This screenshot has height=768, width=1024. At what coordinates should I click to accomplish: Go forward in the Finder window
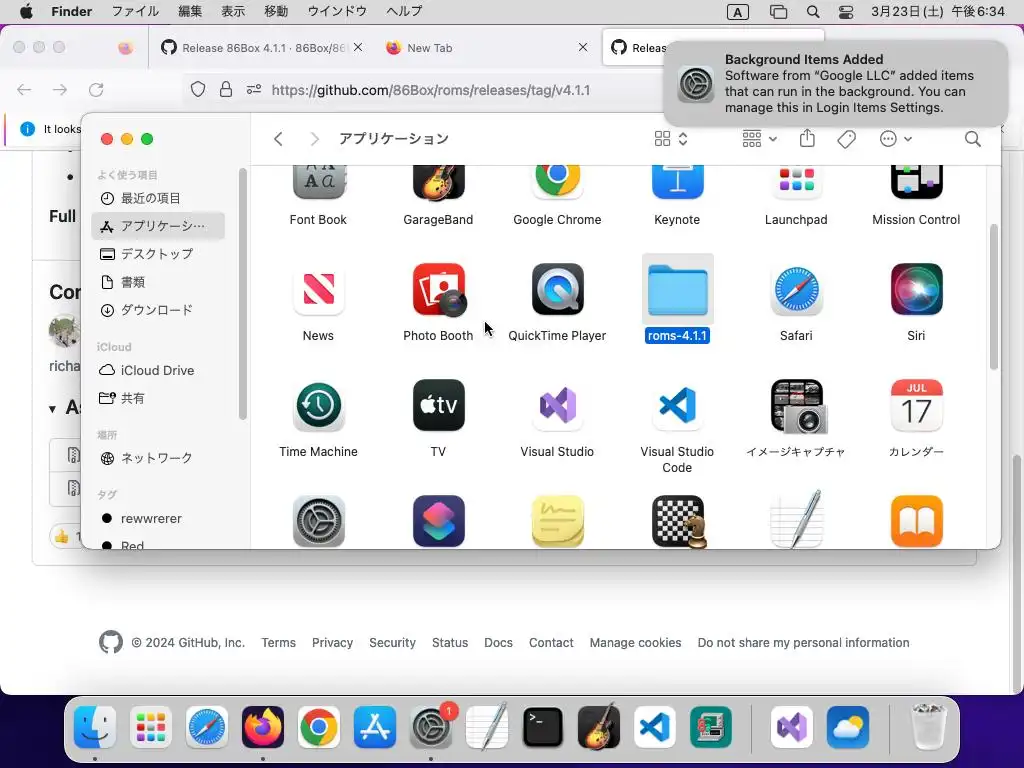pyautogui.click(x=314, y=138)
